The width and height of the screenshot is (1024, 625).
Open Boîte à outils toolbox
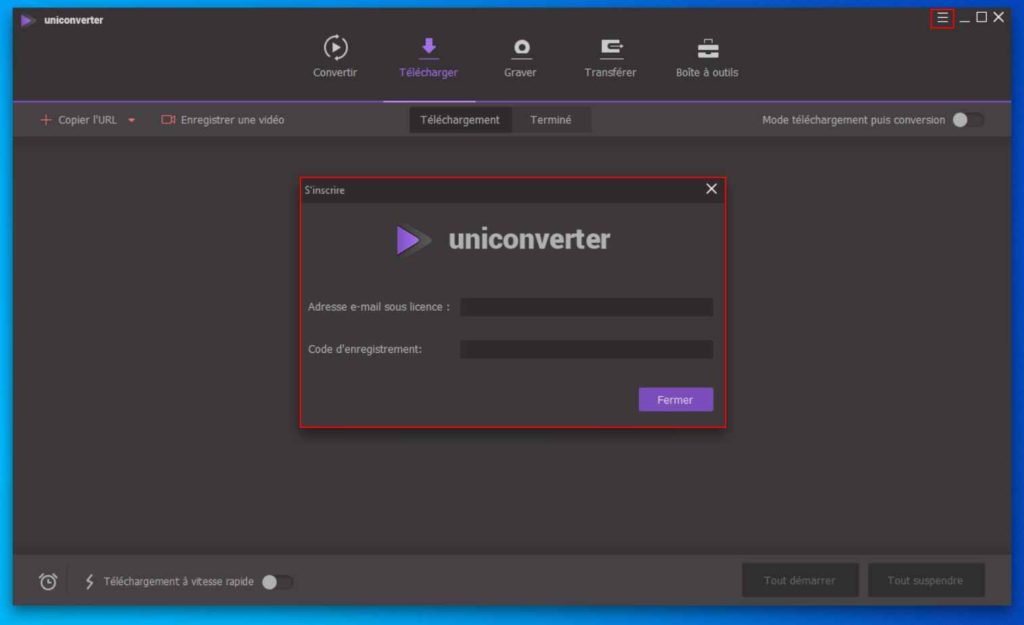(x=707, y=57)
